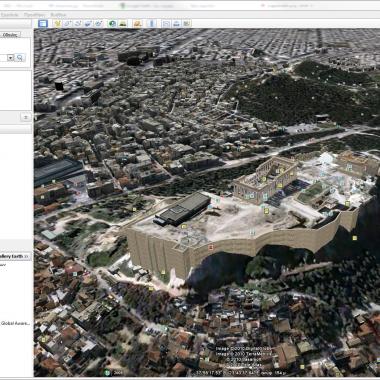Click the yellow placemark beside the dark-roofed museum
This screenshot has height=380, width=380.
click(184, 226)
